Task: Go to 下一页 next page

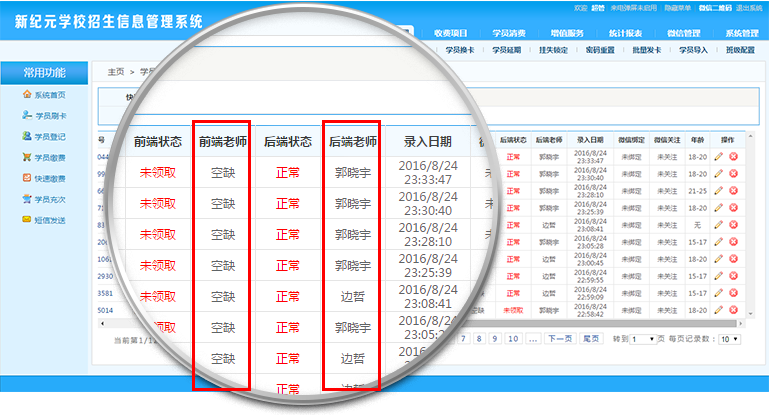Action: click(560, 339)
